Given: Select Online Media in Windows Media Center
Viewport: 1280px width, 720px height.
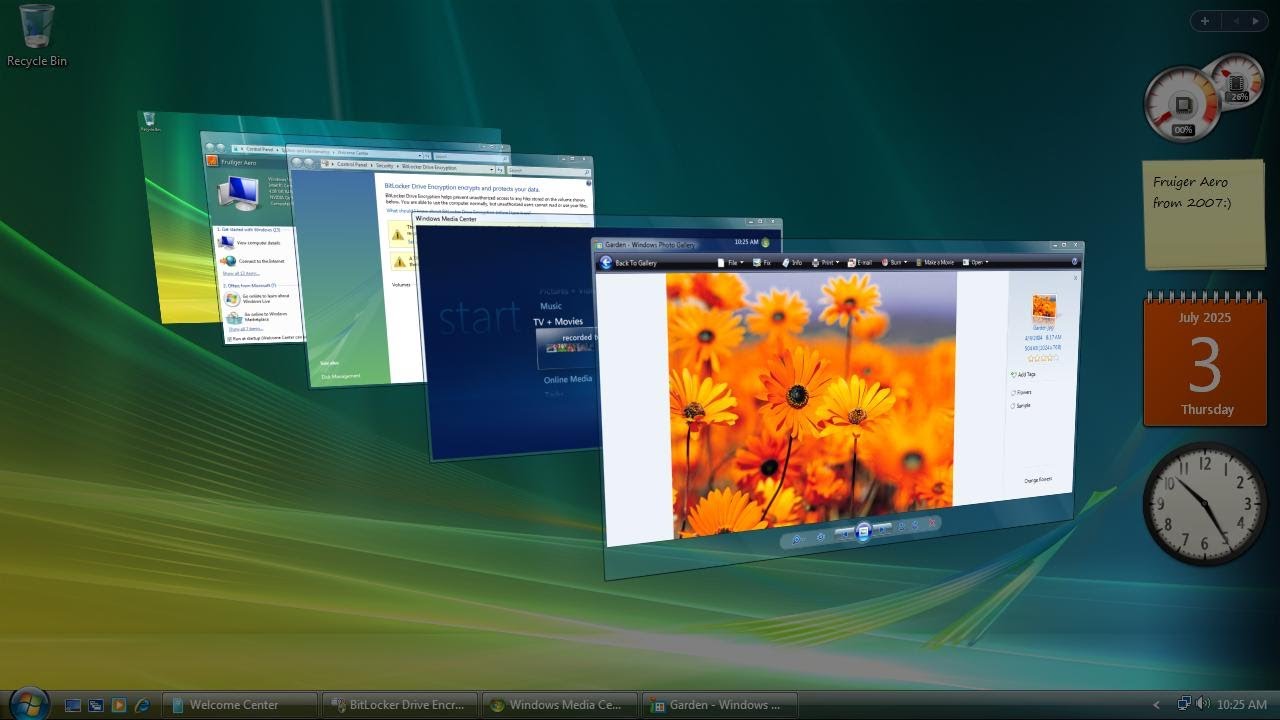Looking at the screenshot, I should [x=568, y=379].
